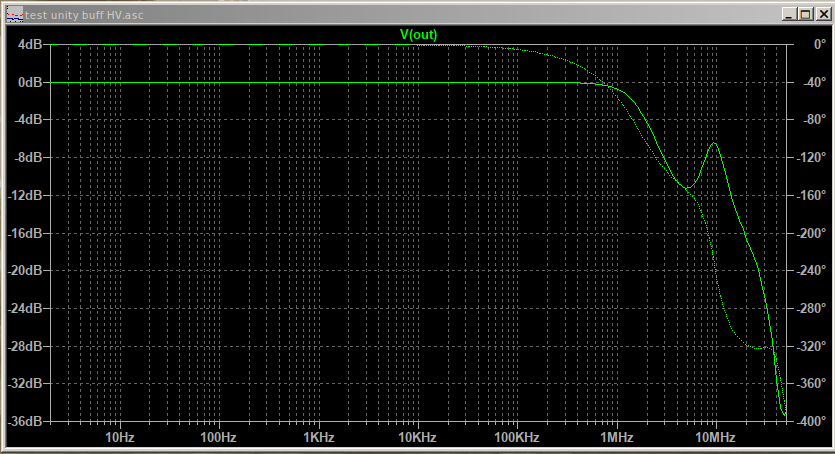835x454 pixels.
Task: Click the gain peak near 10MHz
Action: (x=714, y=143)
